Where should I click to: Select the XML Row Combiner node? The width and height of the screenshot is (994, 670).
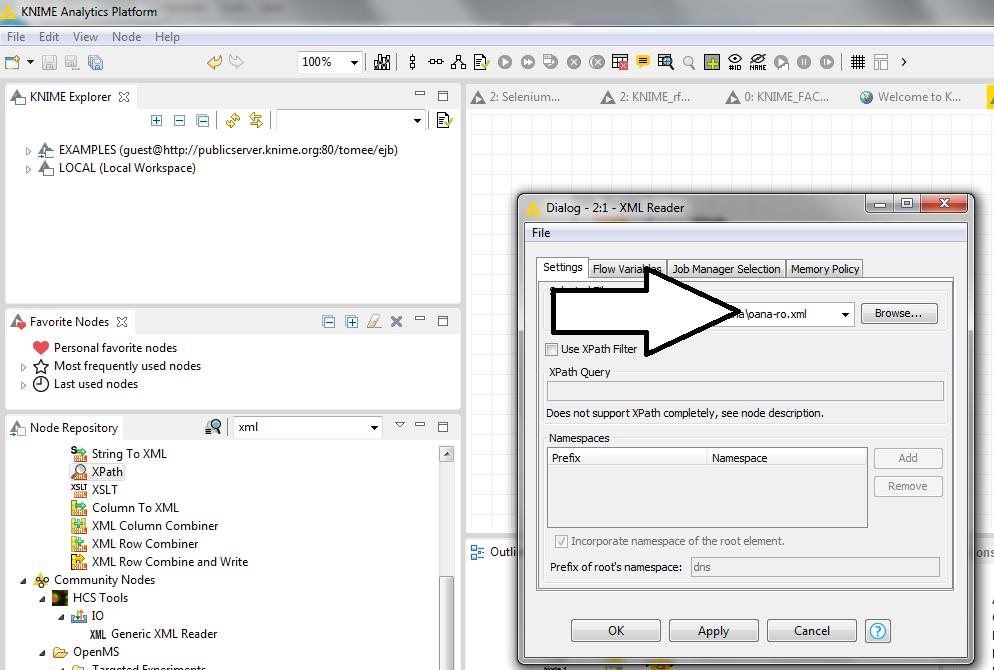(x=145, y=544)
